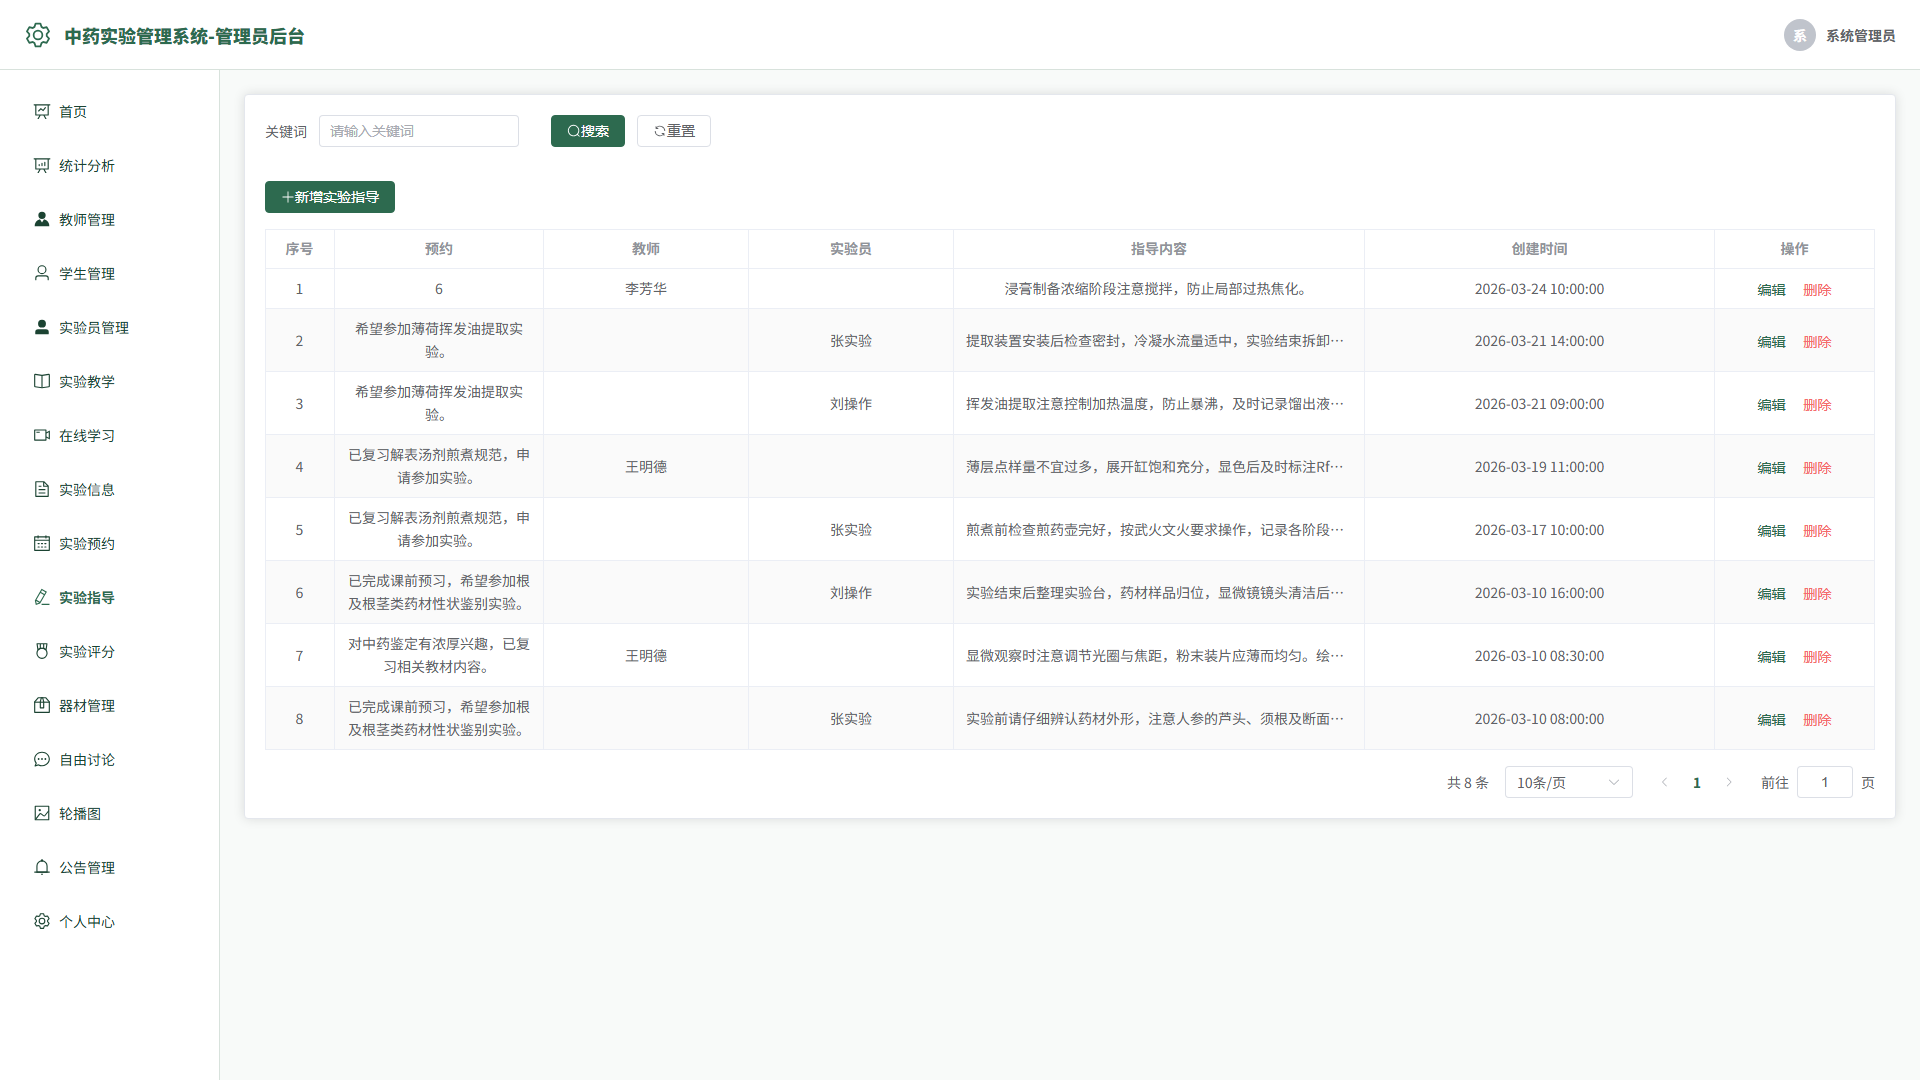Edit row created 2026-03-21 14:00:00
Image resolution: width=1920 pixels, height=1080 pixels.
click(1771, 342)
